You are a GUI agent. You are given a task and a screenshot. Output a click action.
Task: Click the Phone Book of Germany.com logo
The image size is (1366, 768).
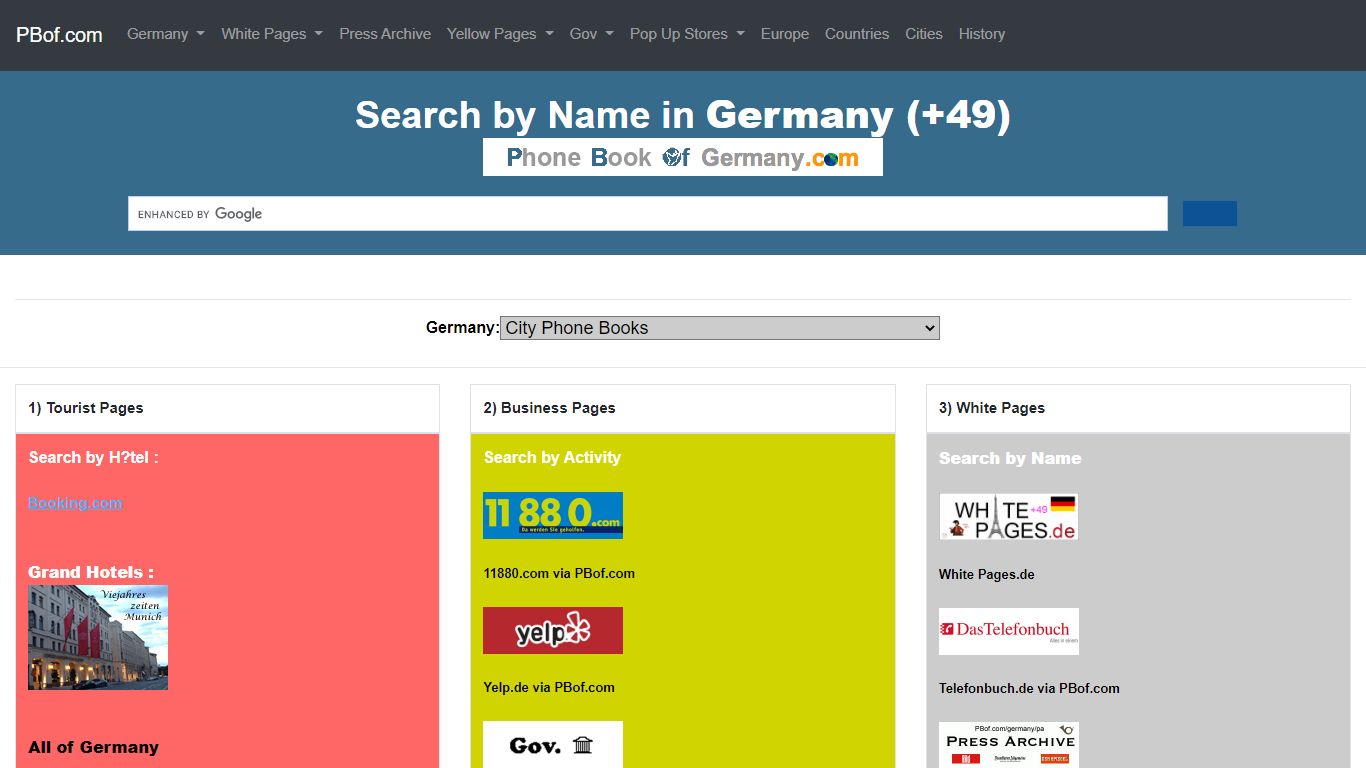click(x=683, y=157)
